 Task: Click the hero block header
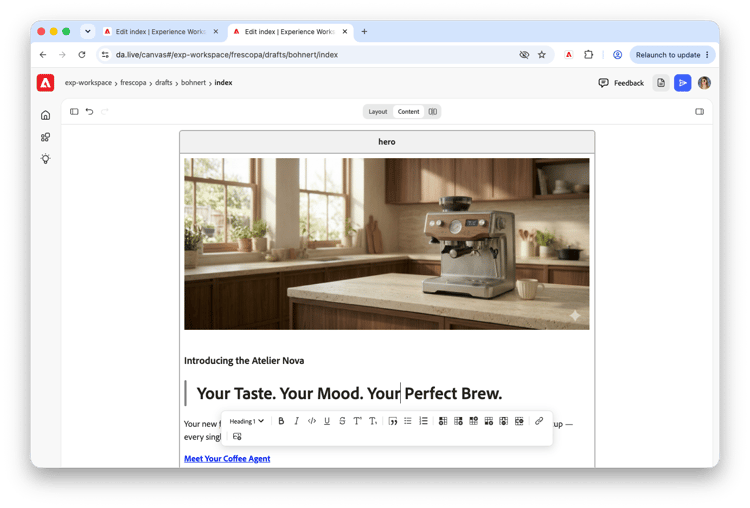[387, 142]
